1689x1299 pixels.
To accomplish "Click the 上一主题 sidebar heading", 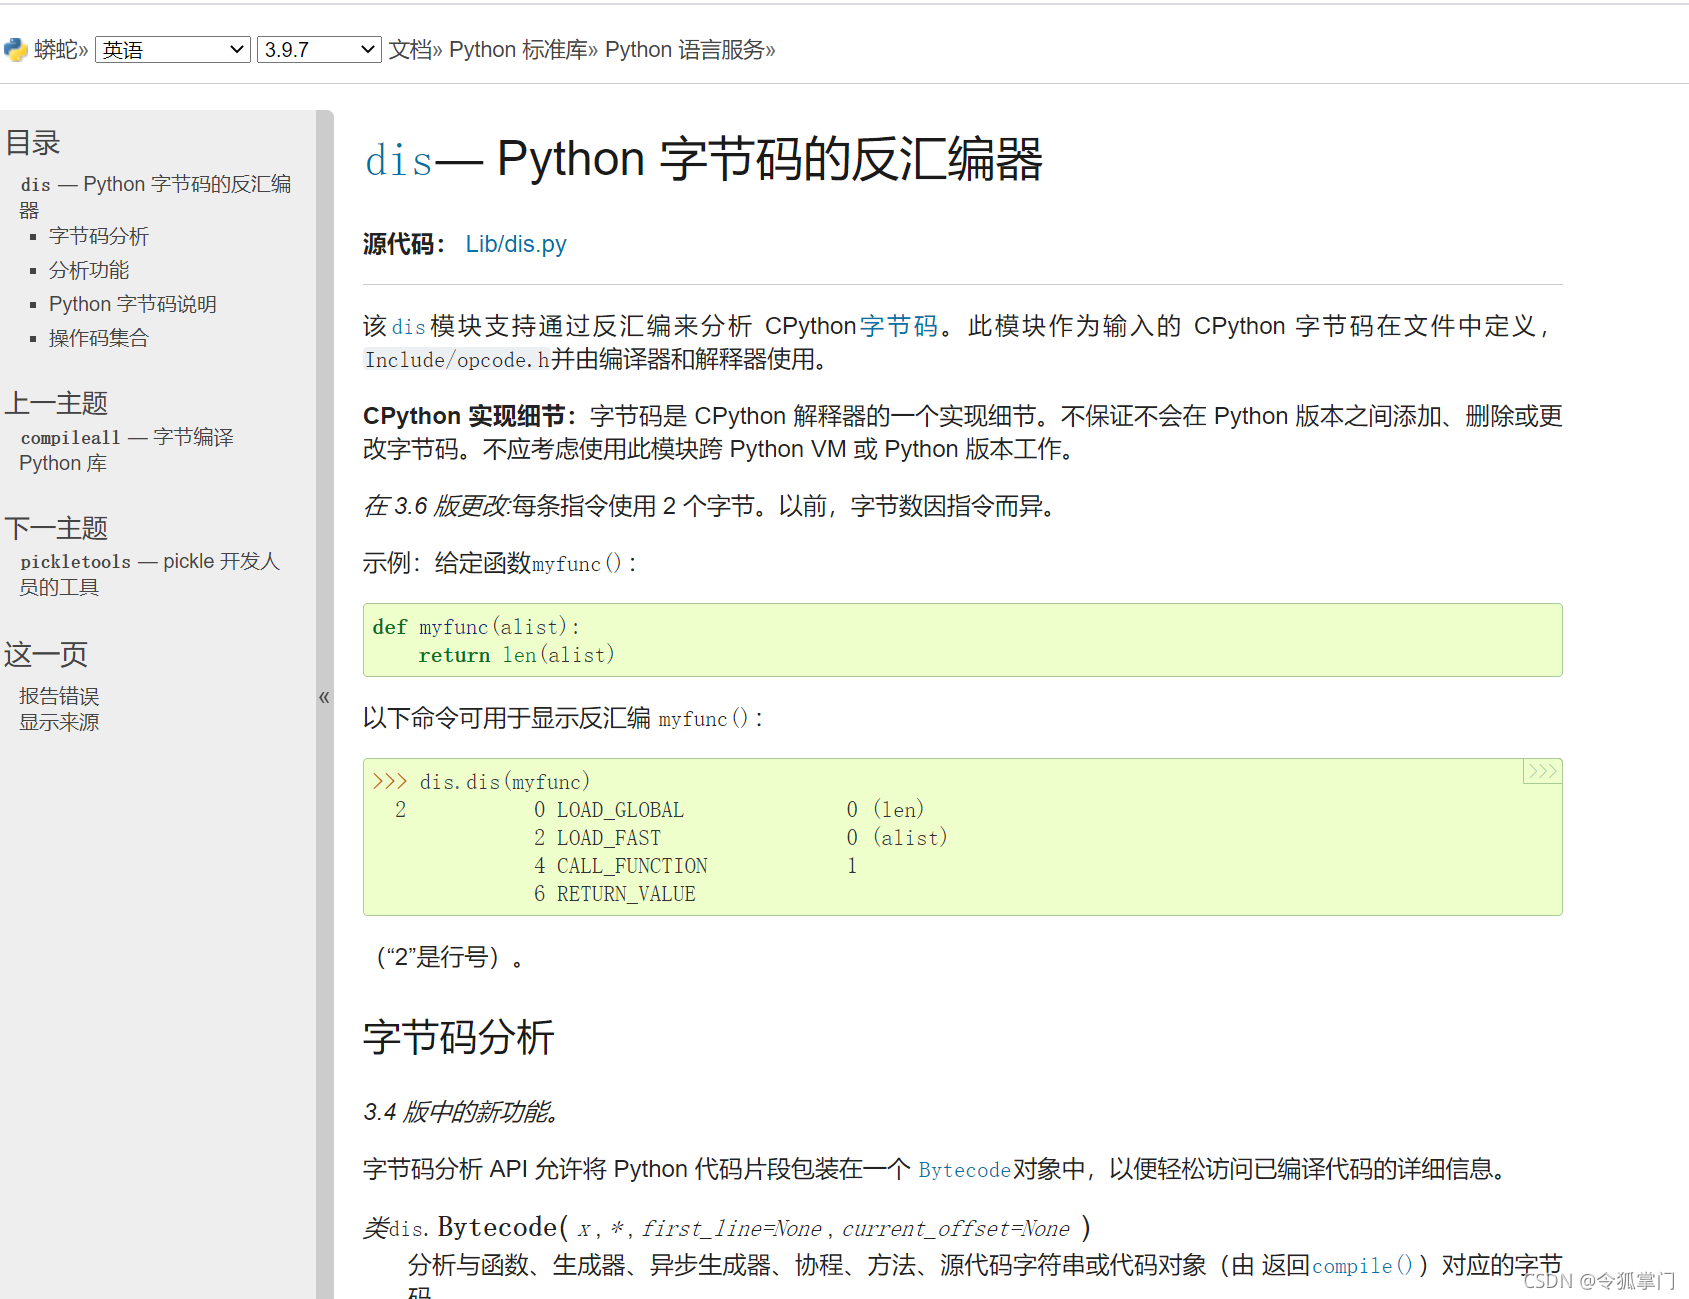I will (x=56, y=403).
